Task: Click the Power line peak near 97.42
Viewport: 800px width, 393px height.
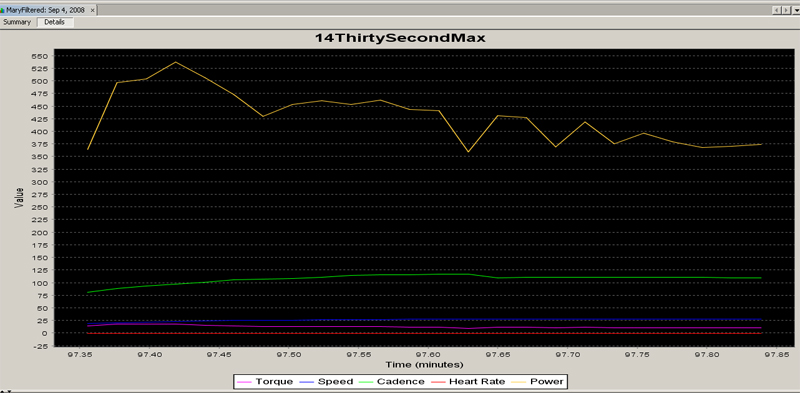Action: 176,62
